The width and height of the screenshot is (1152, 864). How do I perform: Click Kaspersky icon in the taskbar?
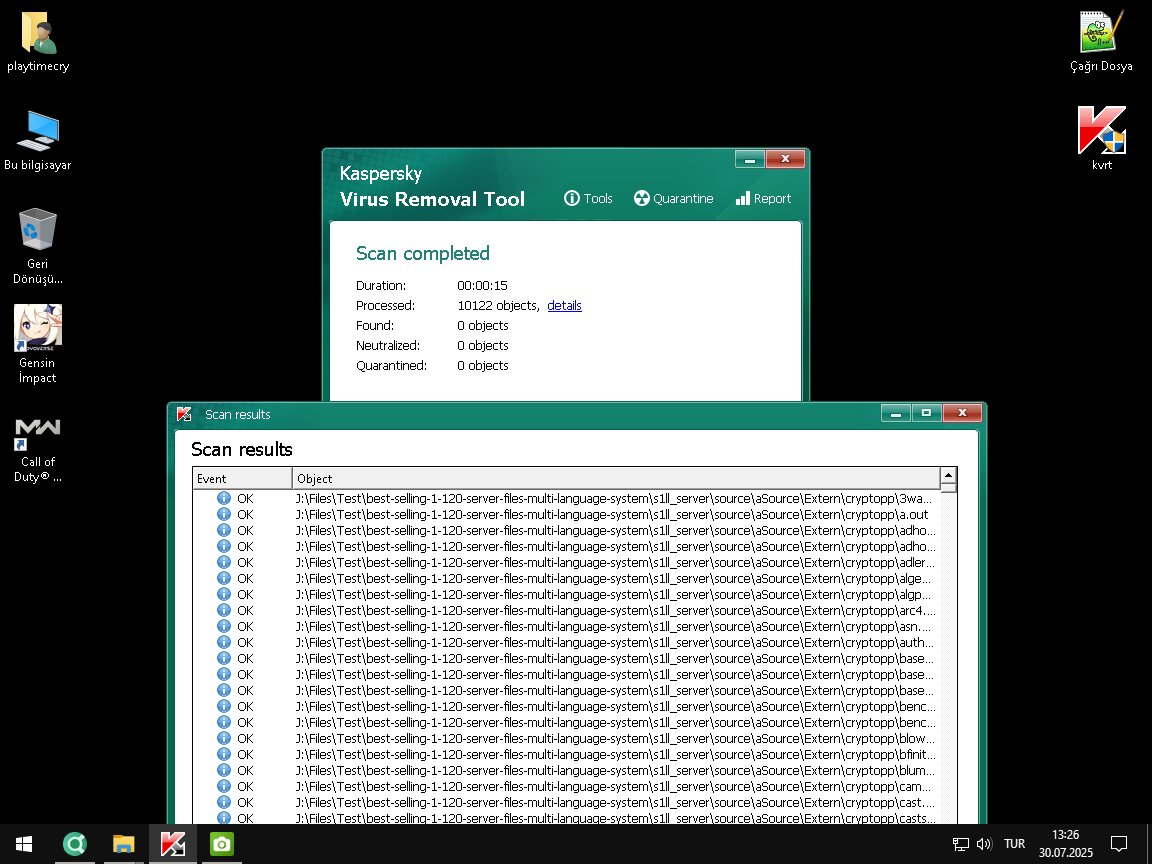coord(172,844)
